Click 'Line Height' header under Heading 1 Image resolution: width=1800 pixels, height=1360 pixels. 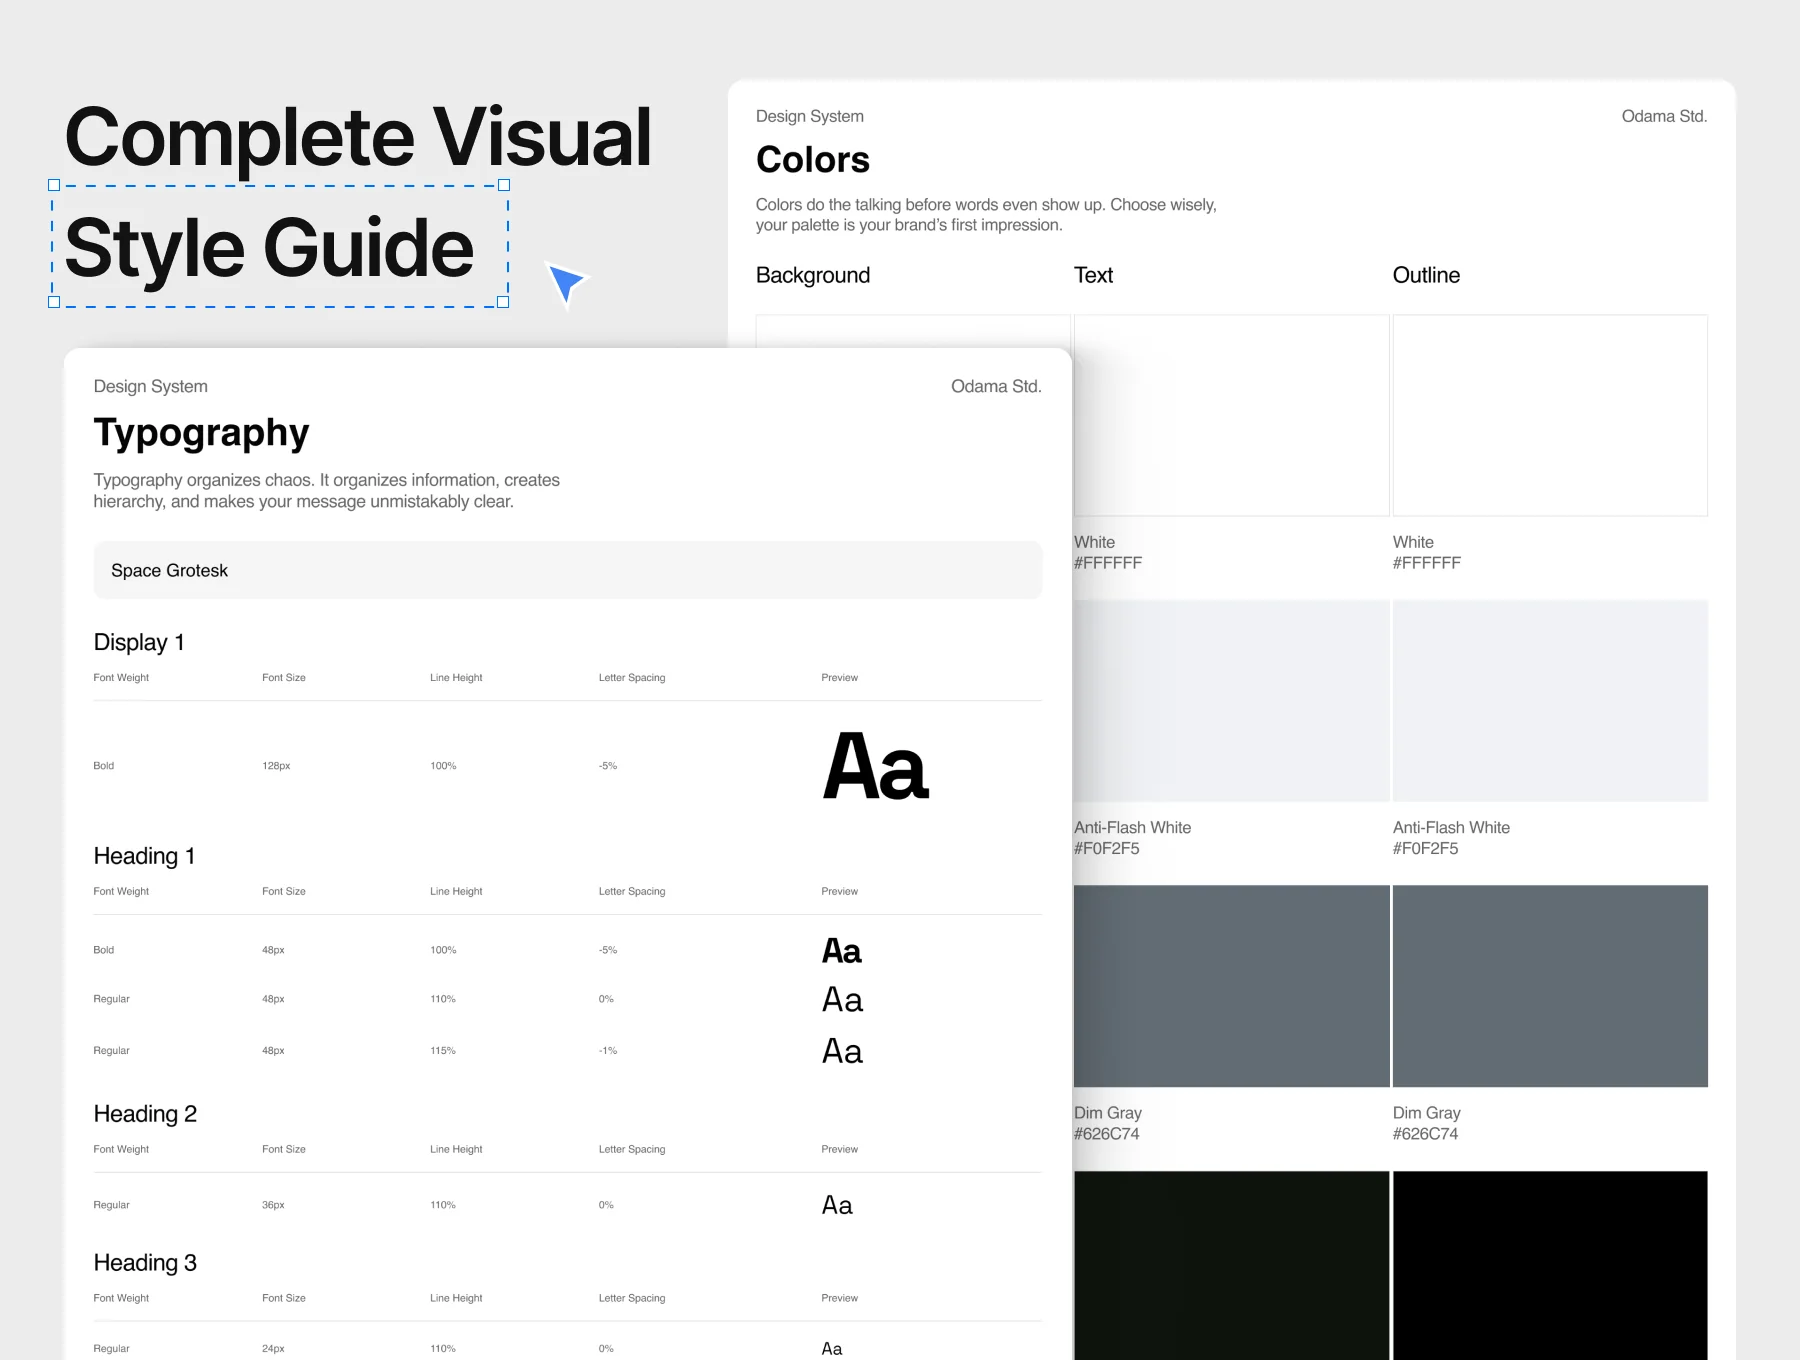pos(456,892)
